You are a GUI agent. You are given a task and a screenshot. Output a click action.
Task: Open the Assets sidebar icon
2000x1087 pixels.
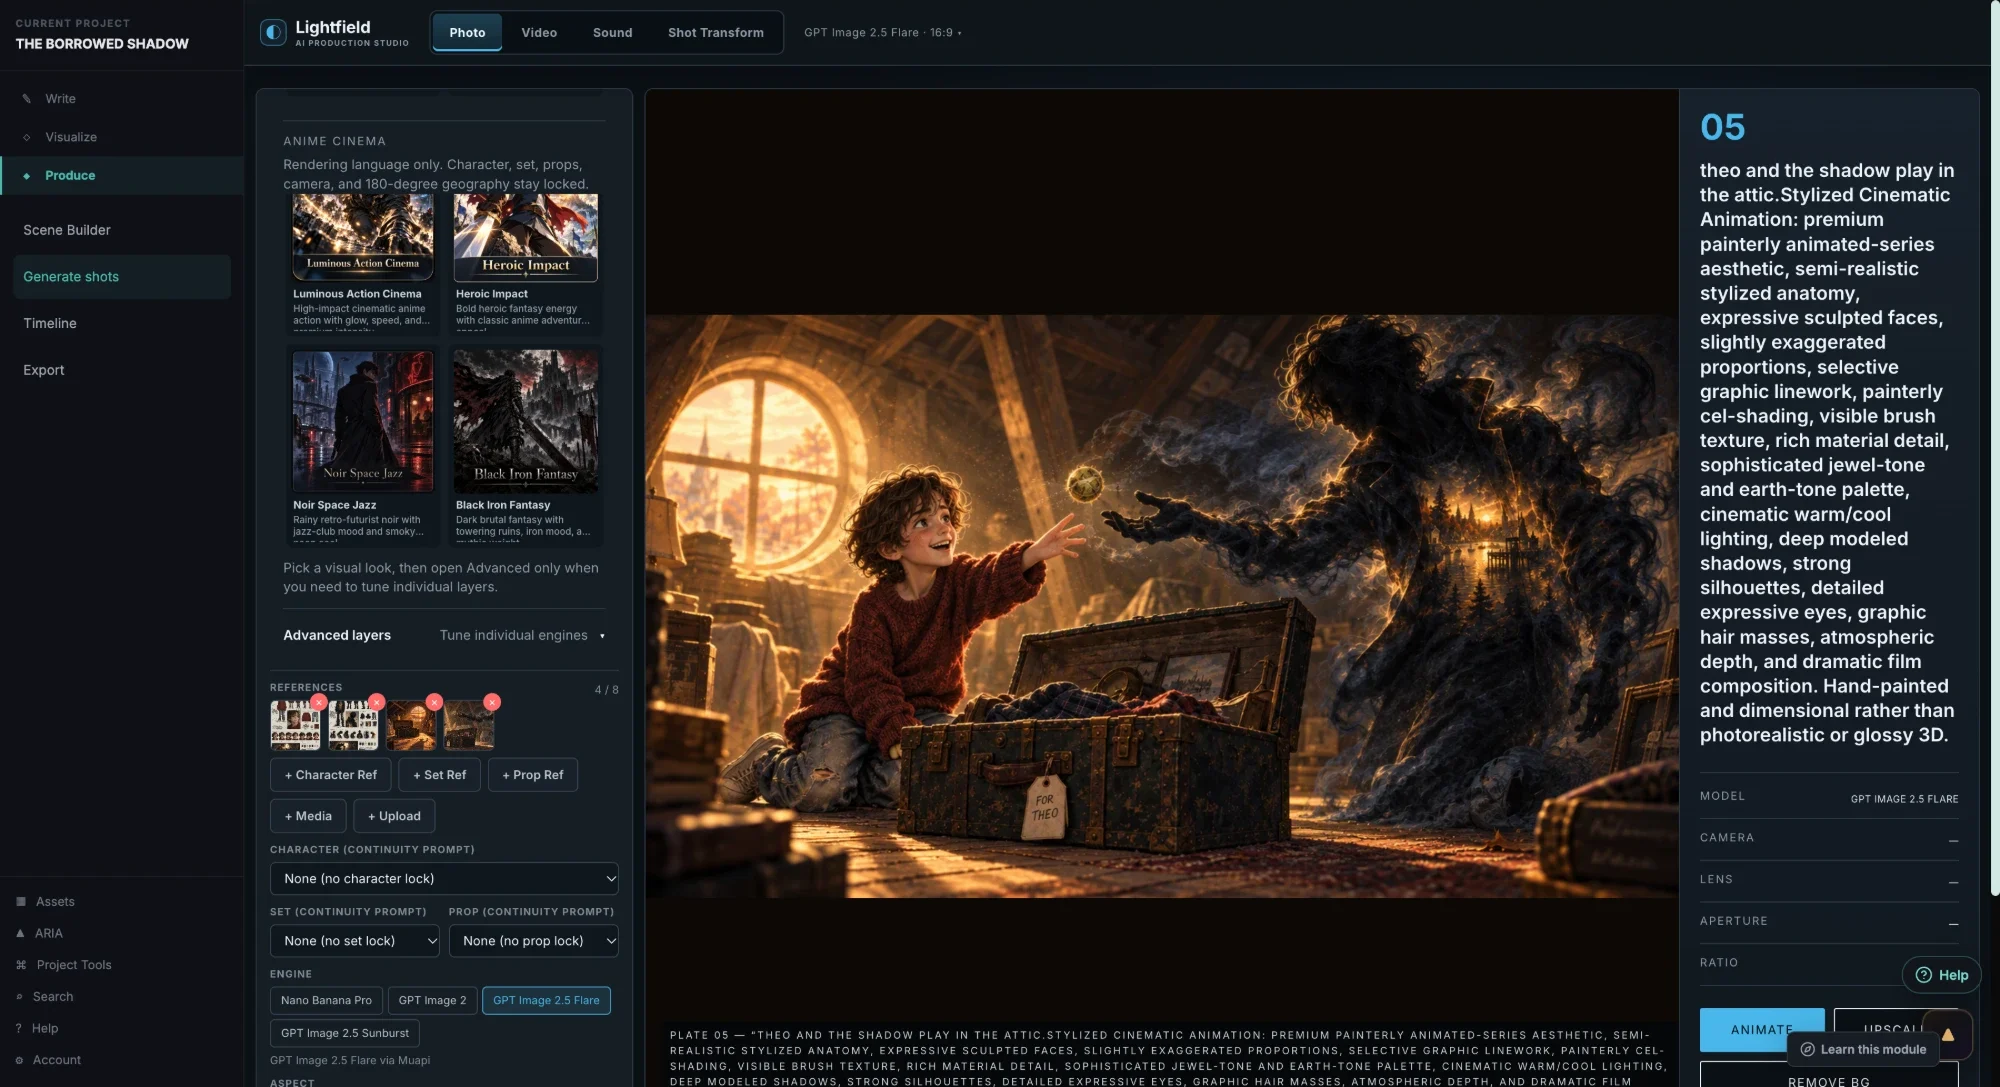point(21,902)
